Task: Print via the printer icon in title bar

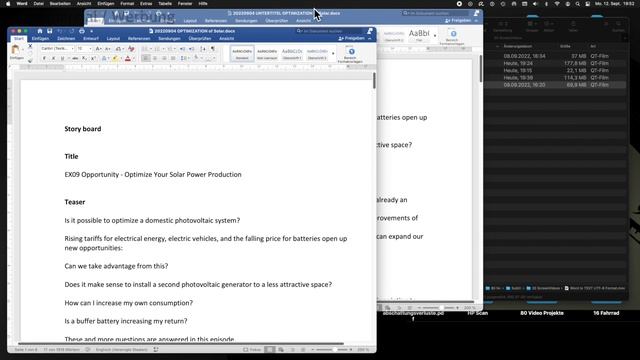Action: click(x=82, y=31)
